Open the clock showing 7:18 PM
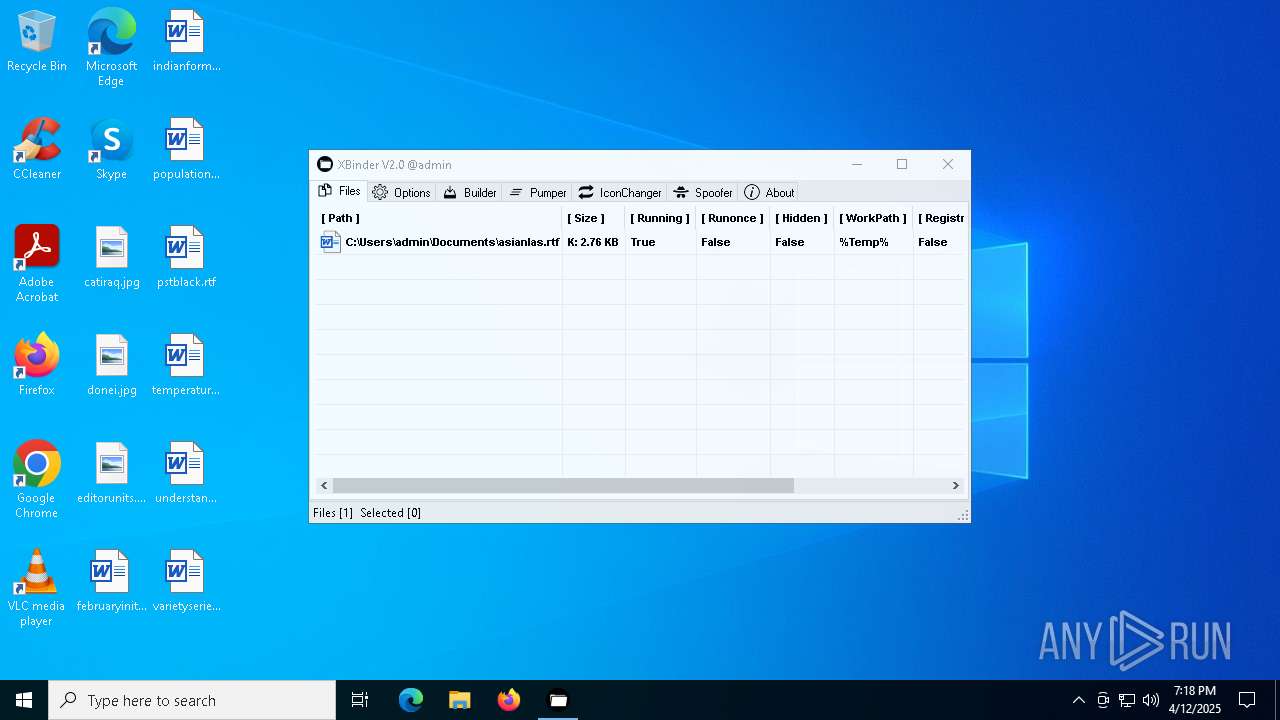1280x720 pixels. coord(1195,700)
